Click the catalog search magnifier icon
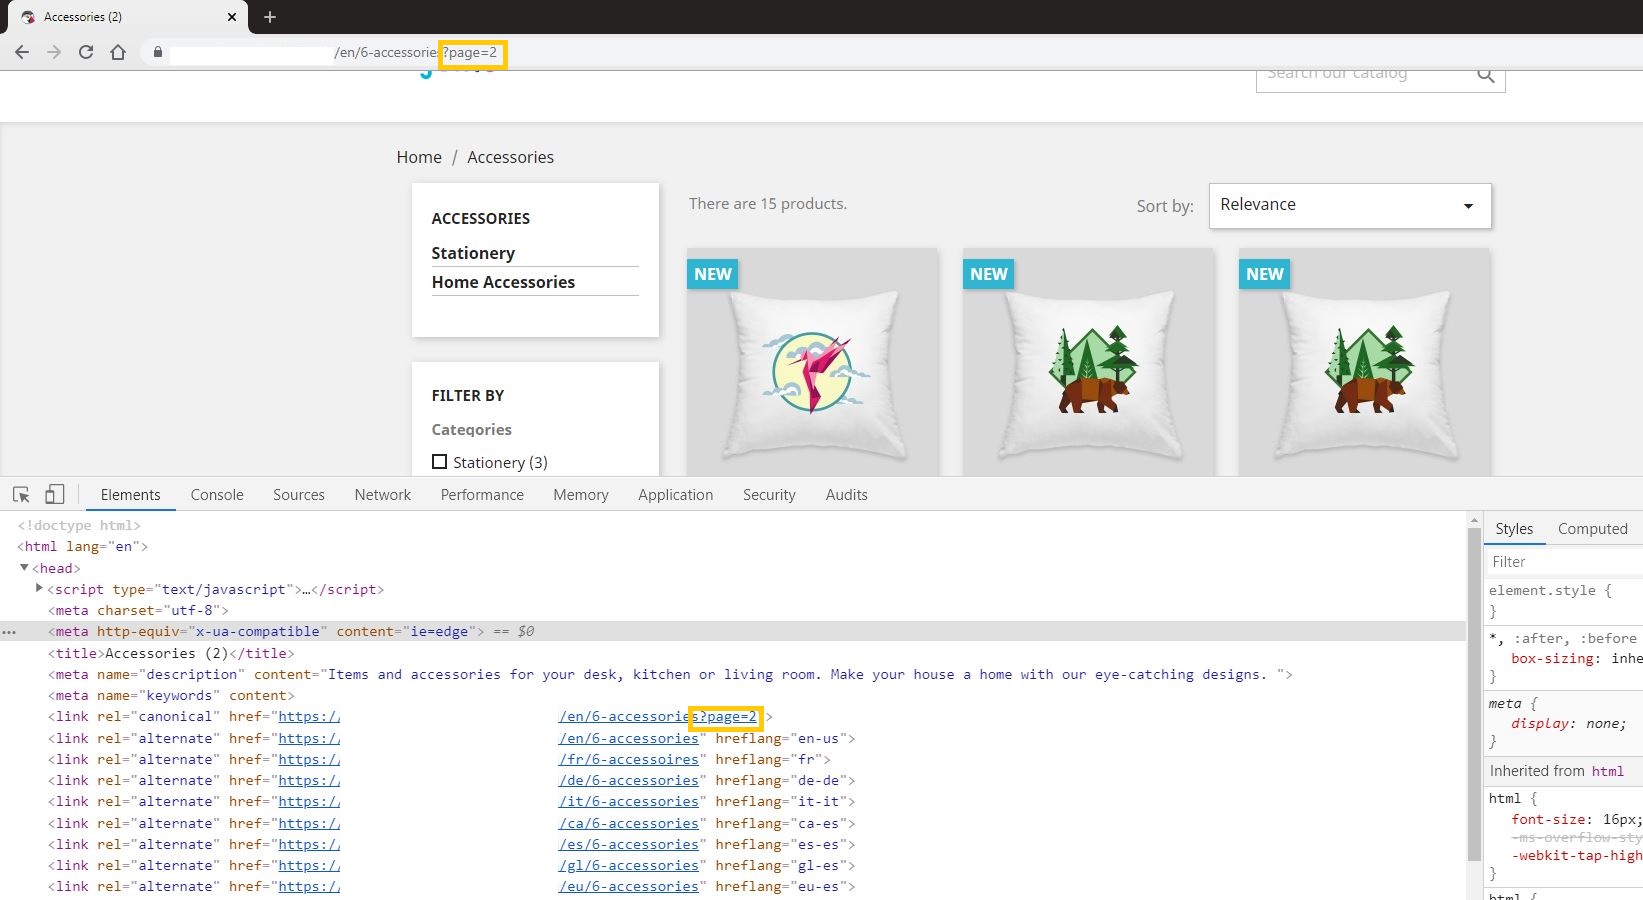This screenshot has width=1643, height=900. click(1486, 75)
